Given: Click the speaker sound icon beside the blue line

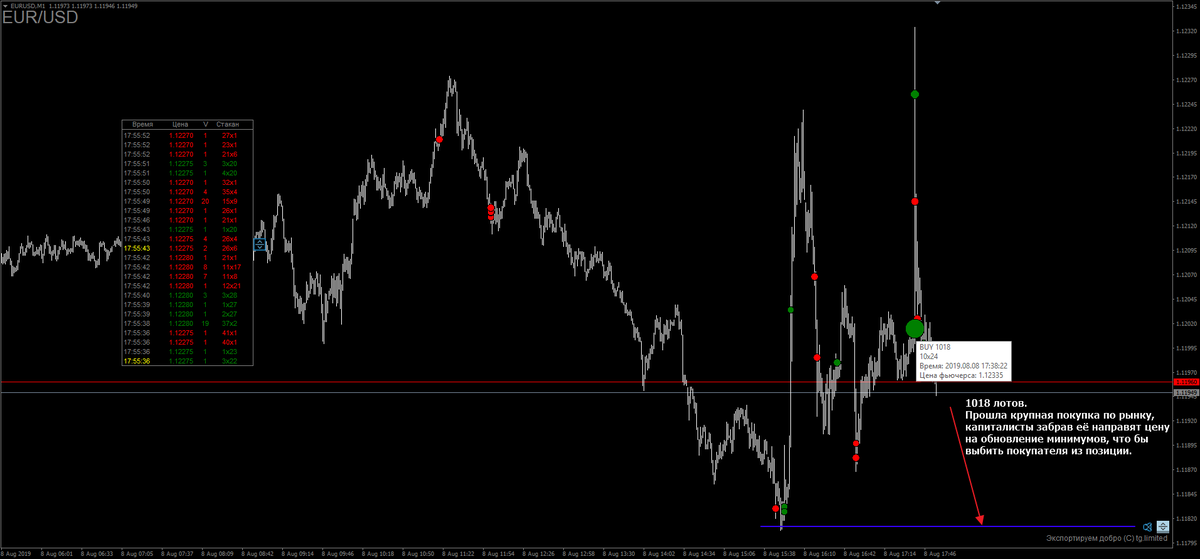Looking at the screenshot, I should [1148, 526].
